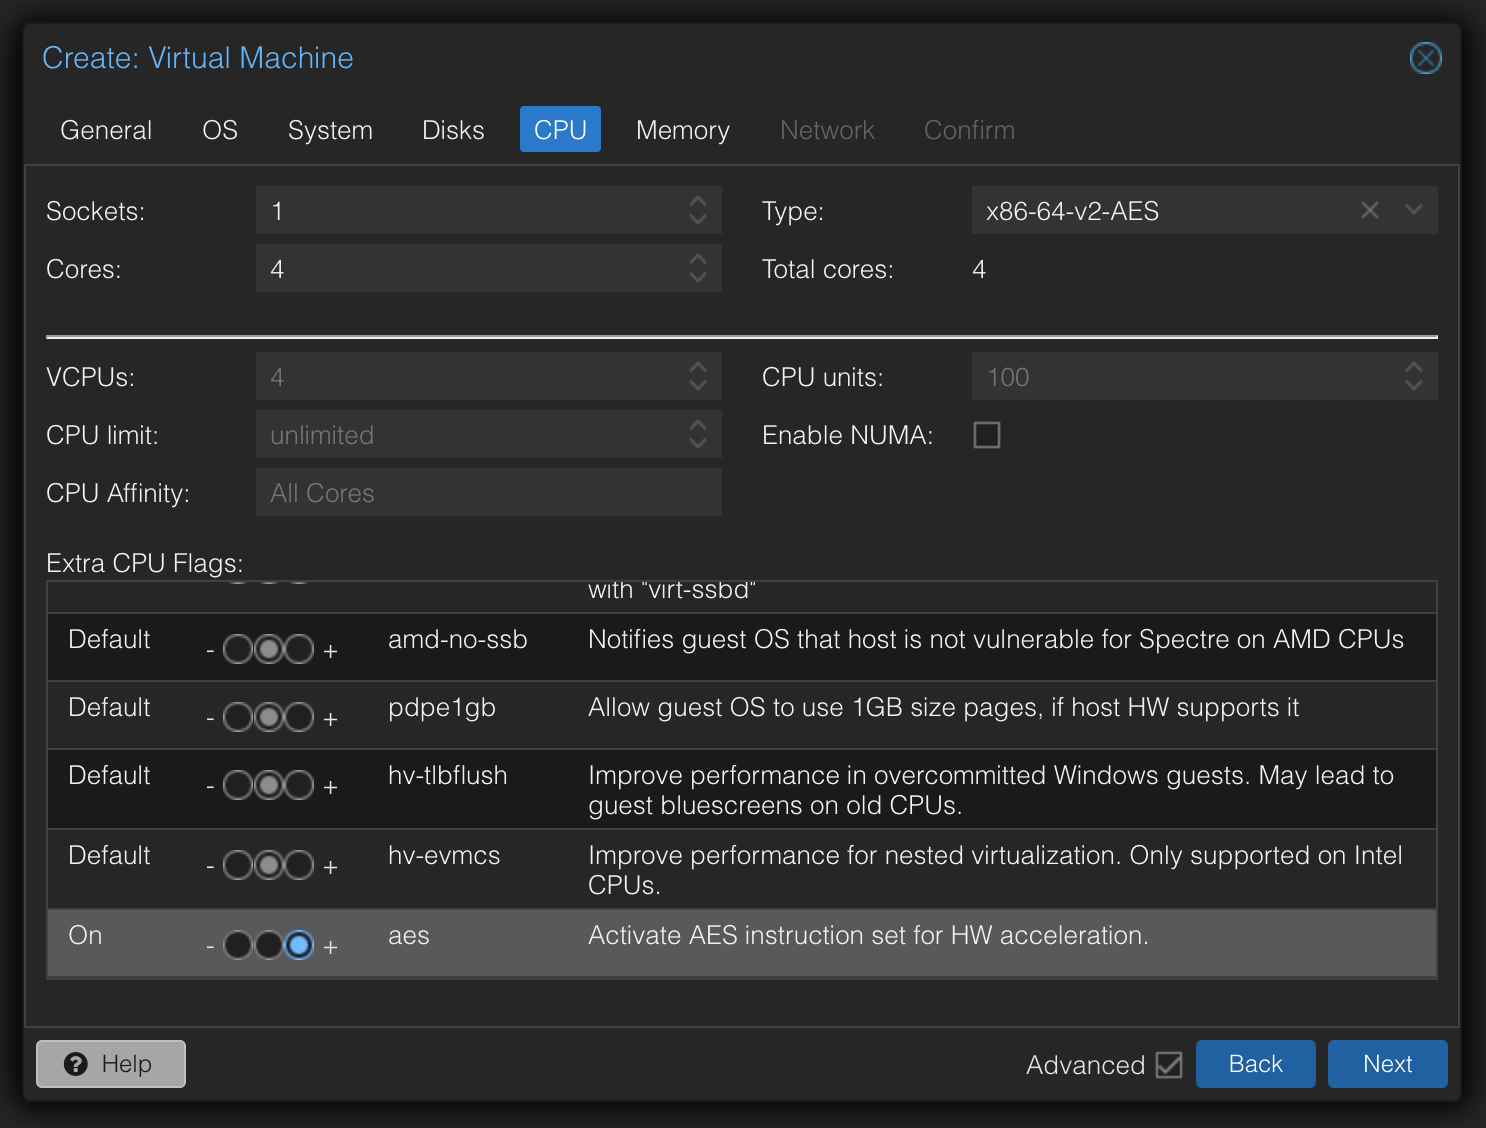Decrease the Cores count with down arrow

698,278
